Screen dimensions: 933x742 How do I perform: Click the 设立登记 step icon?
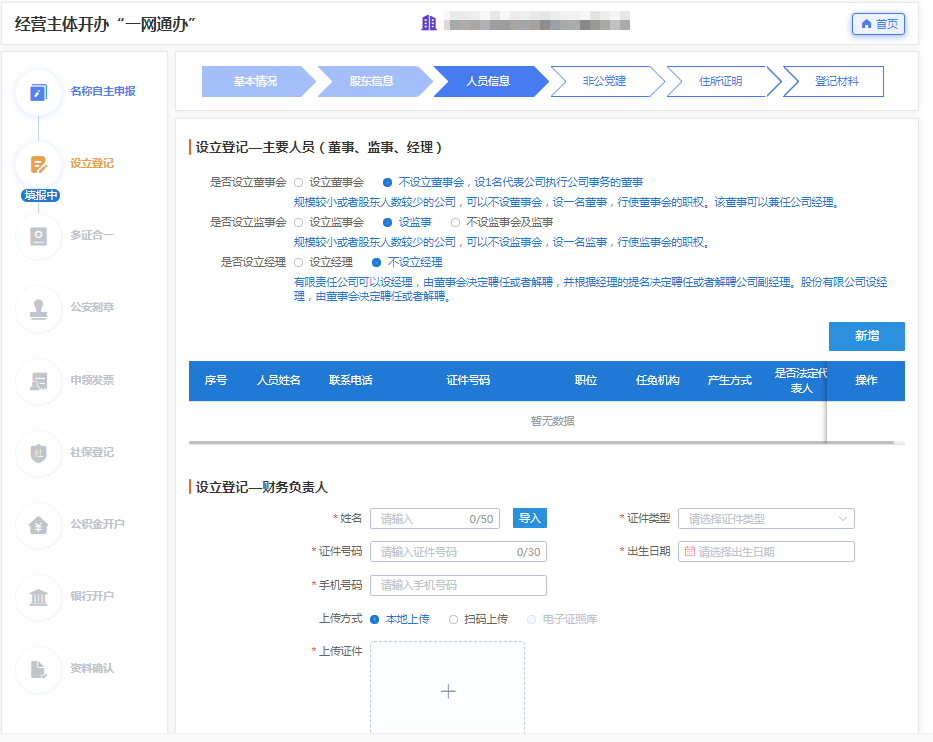pyautogui.click(x=39, y=164)
